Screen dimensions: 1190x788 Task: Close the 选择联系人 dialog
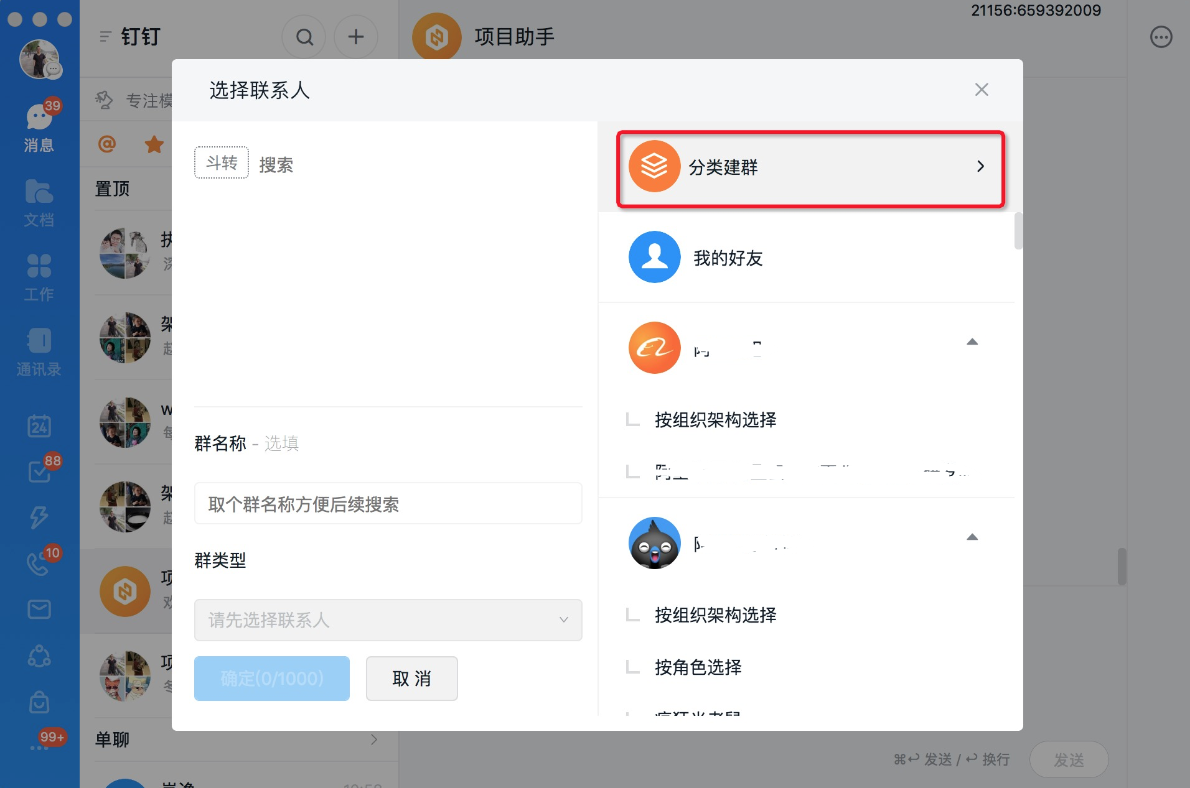[981, 90]
